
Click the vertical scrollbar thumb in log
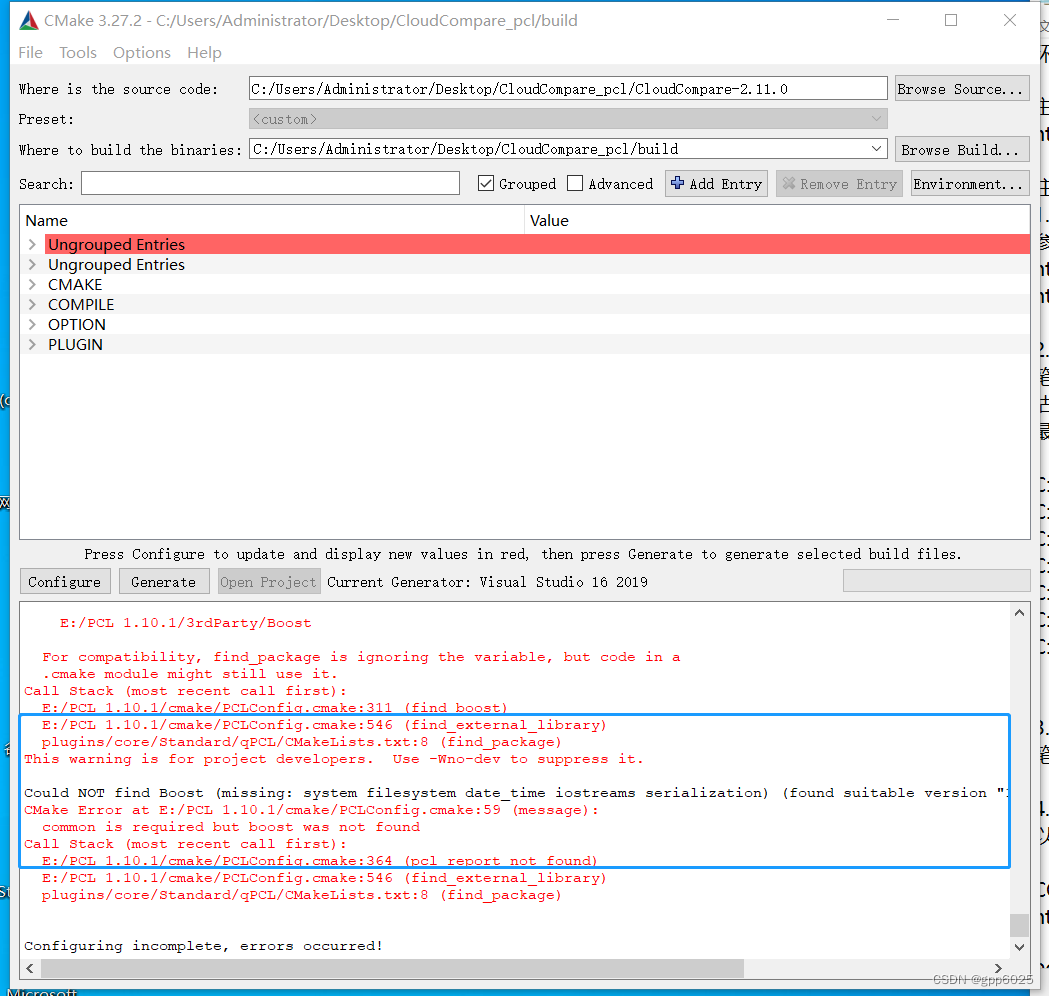click(x=1019, y=925)
